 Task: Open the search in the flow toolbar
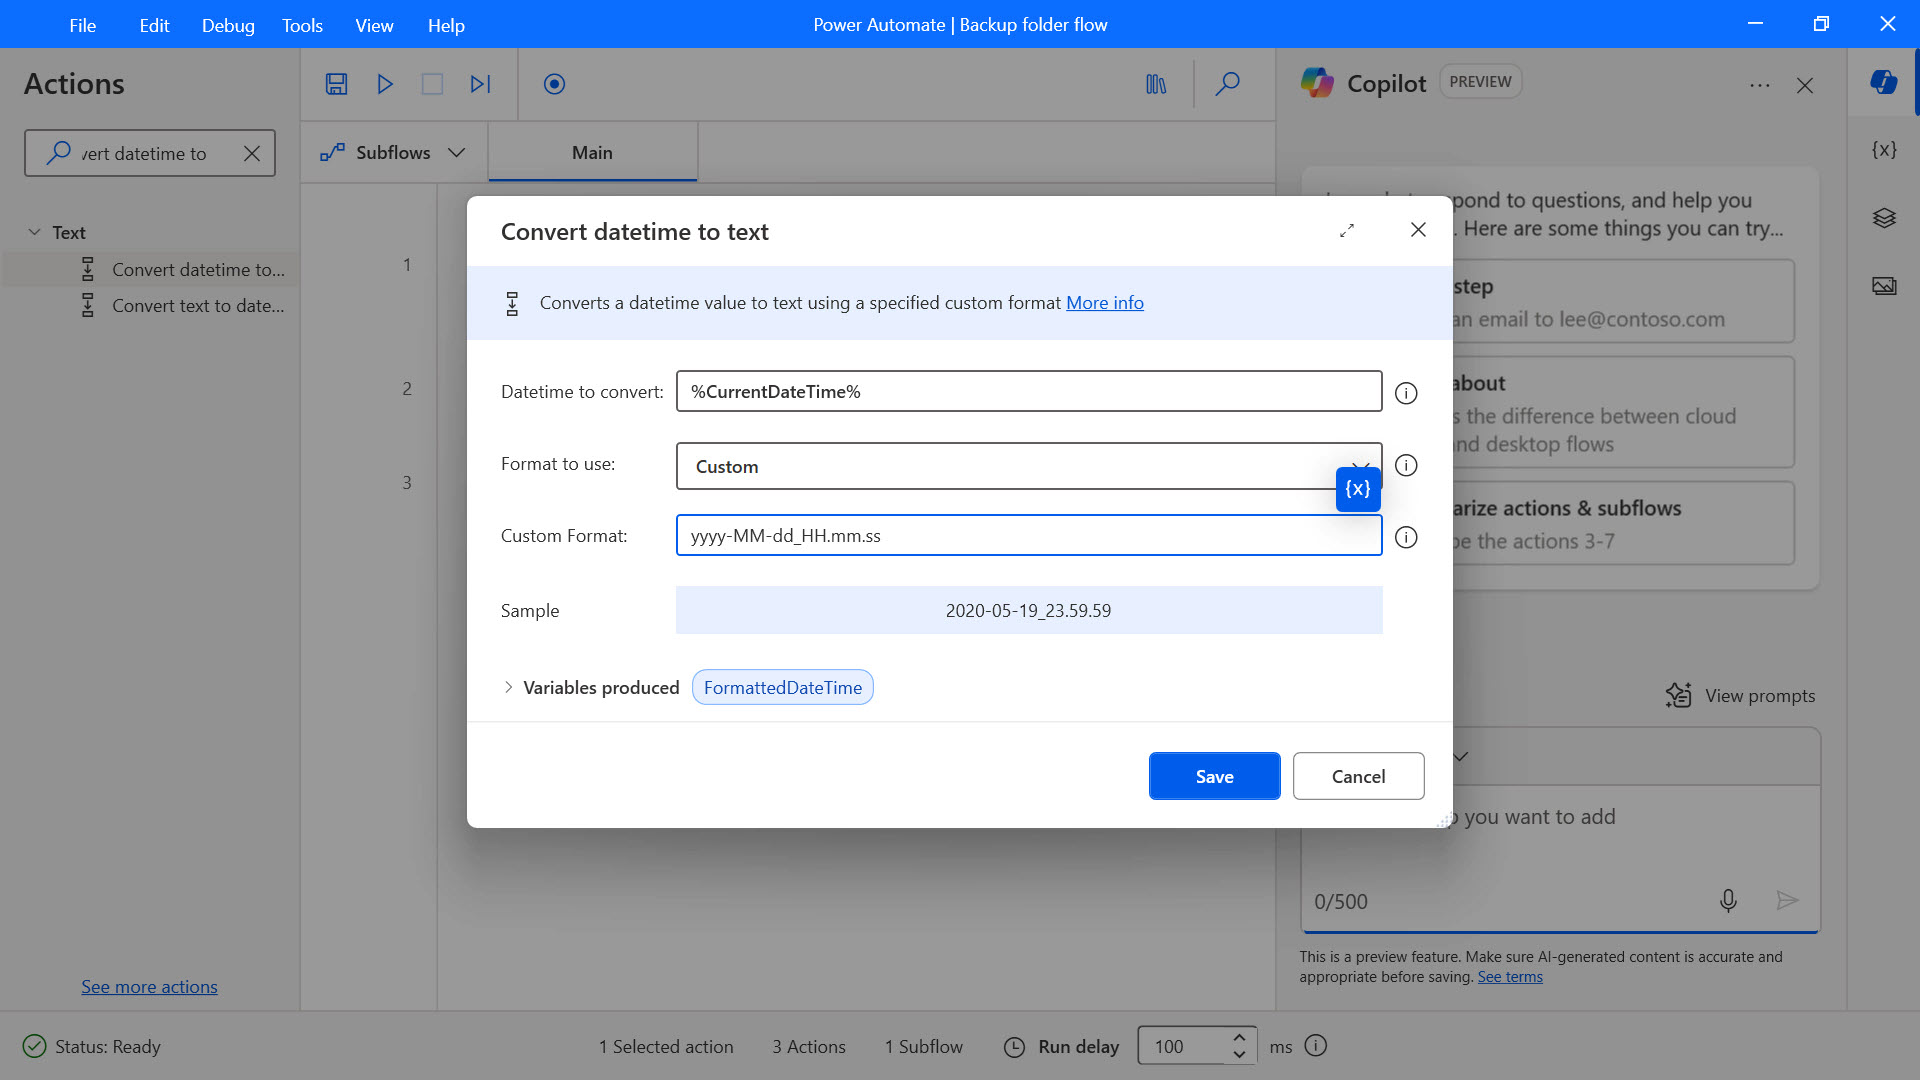coord(1228,84)
